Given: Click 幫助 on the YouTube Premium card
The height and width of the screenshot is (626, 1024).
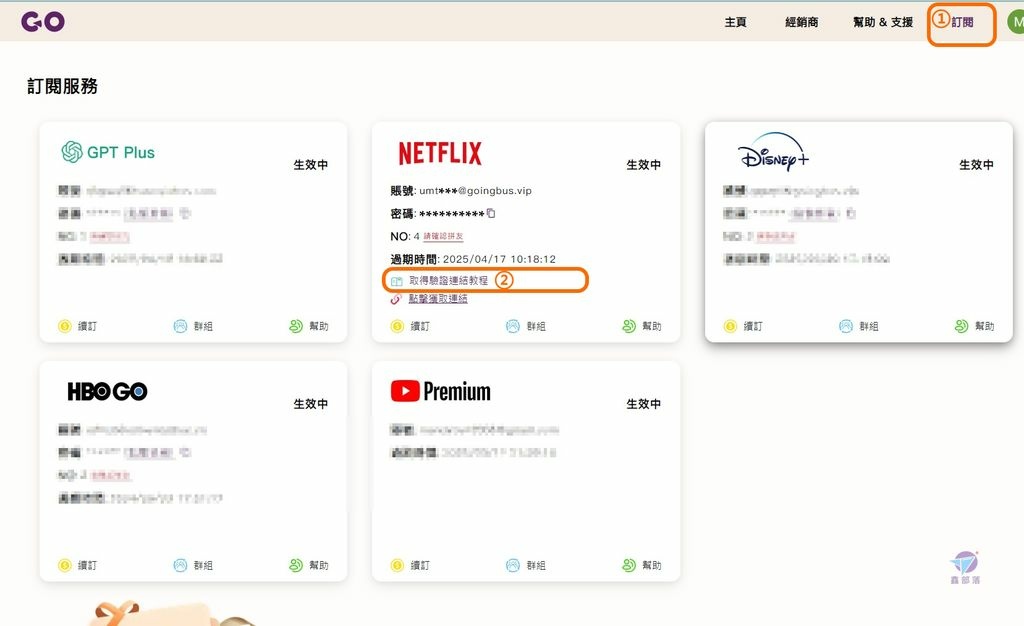Looking at the screenshot, I should pyautogui.click(x=642, y=565).
